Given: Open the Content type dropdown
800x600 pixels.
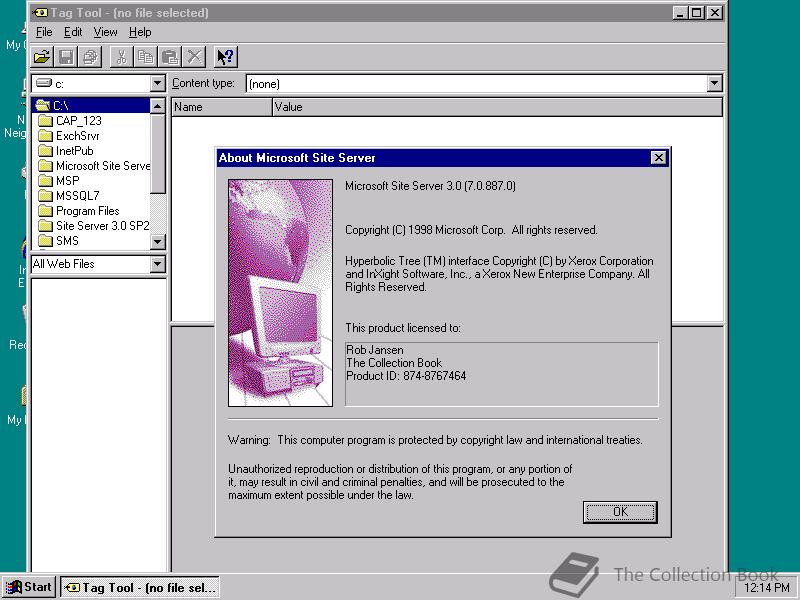Looking at the screenshot, I should [714, 83].
